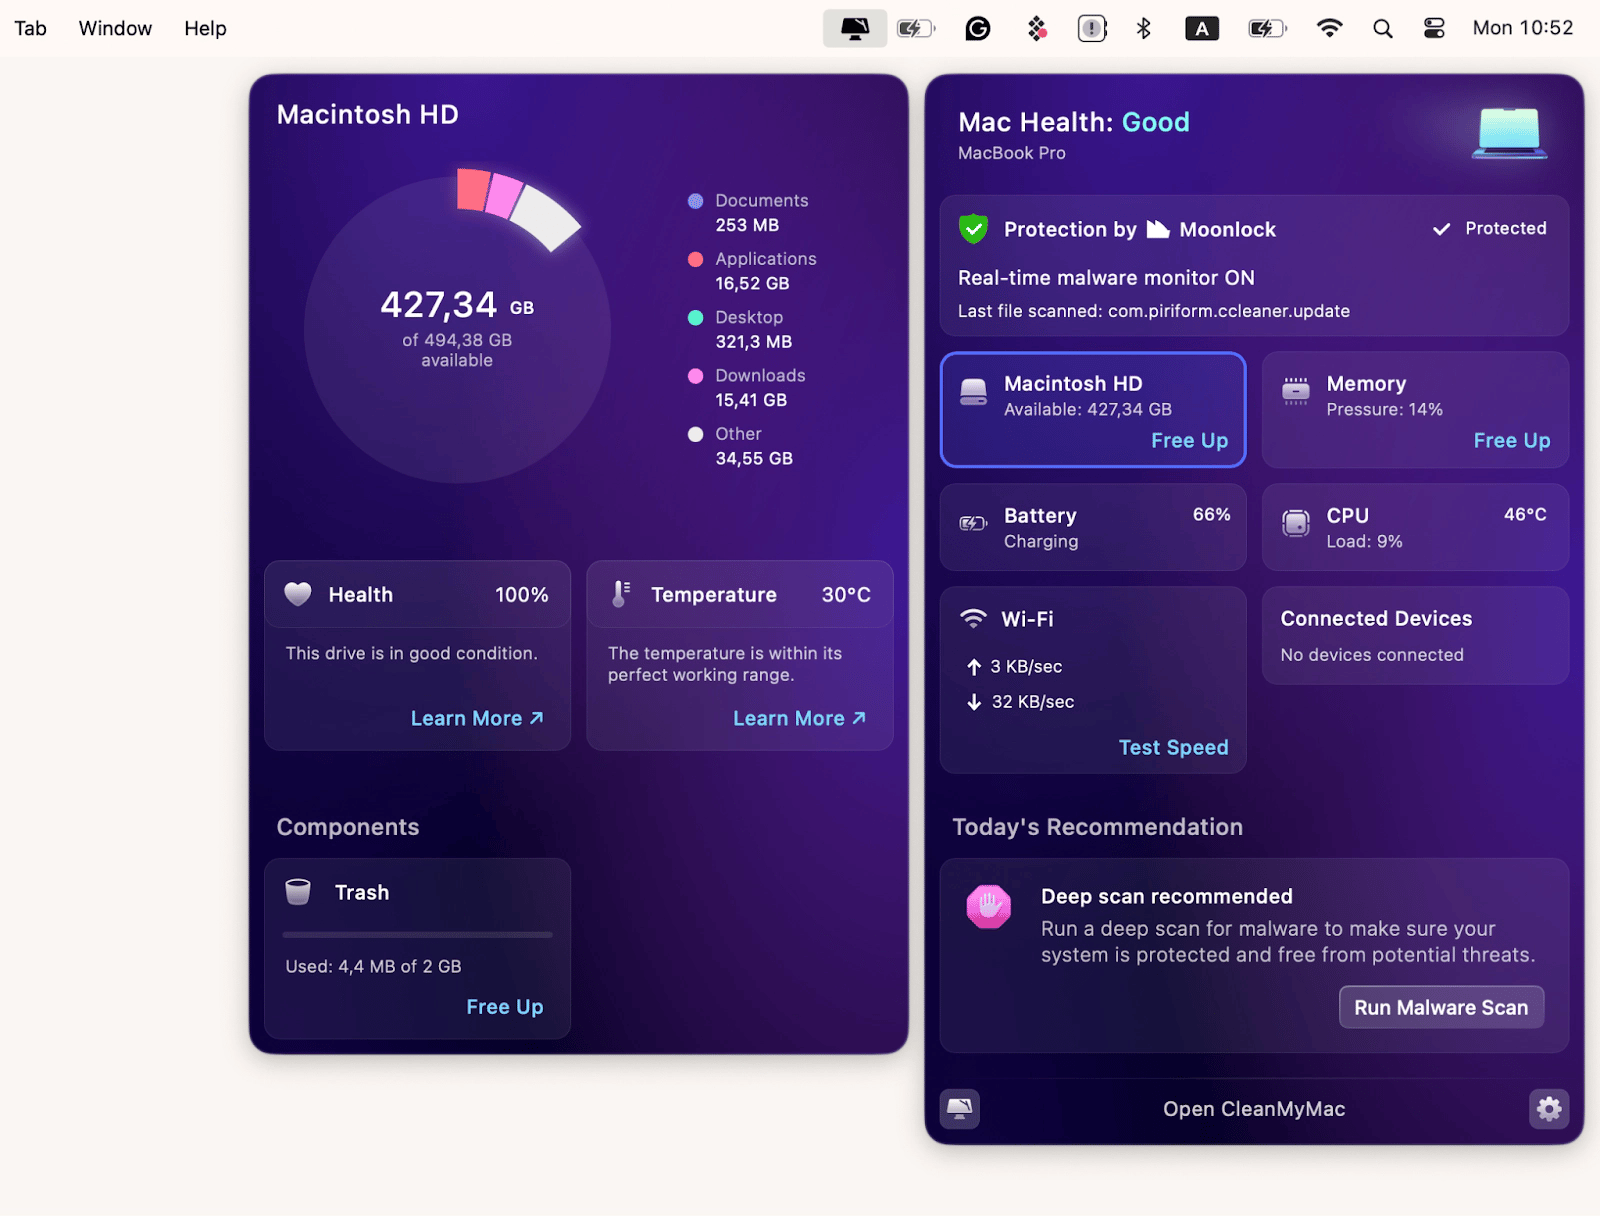The height and width of the screenshot is (1216, 1600).
Task: Click the disk usage donut chart center
Action: point(457,329)
